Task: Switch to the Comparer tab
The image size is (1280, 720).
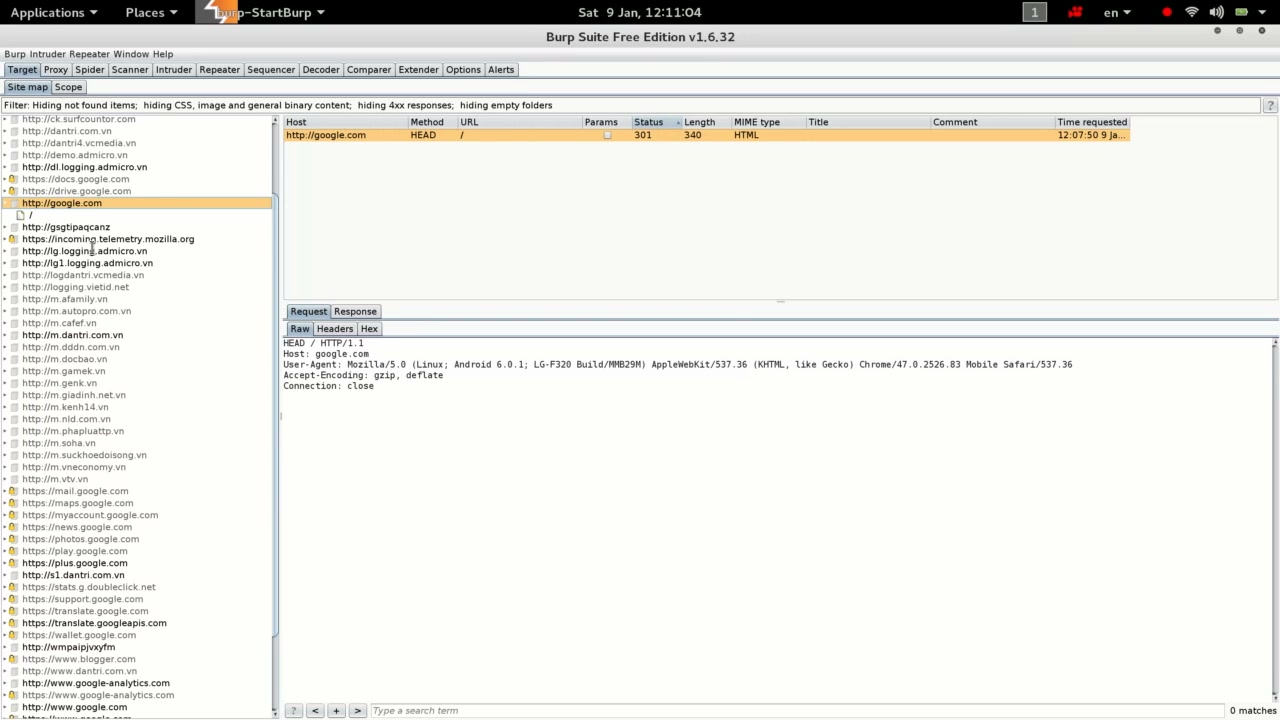Action: point(369,70)
